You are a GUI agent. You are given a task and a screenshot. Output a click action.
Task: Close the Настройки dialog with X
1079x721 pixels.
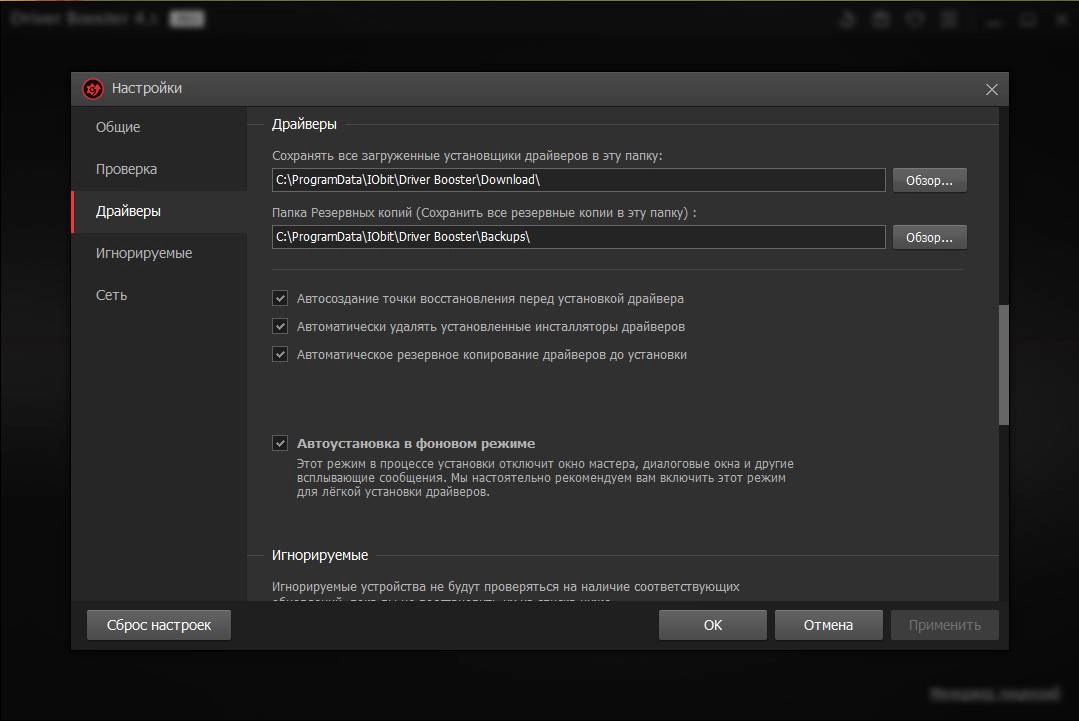(x=992, y=89)
